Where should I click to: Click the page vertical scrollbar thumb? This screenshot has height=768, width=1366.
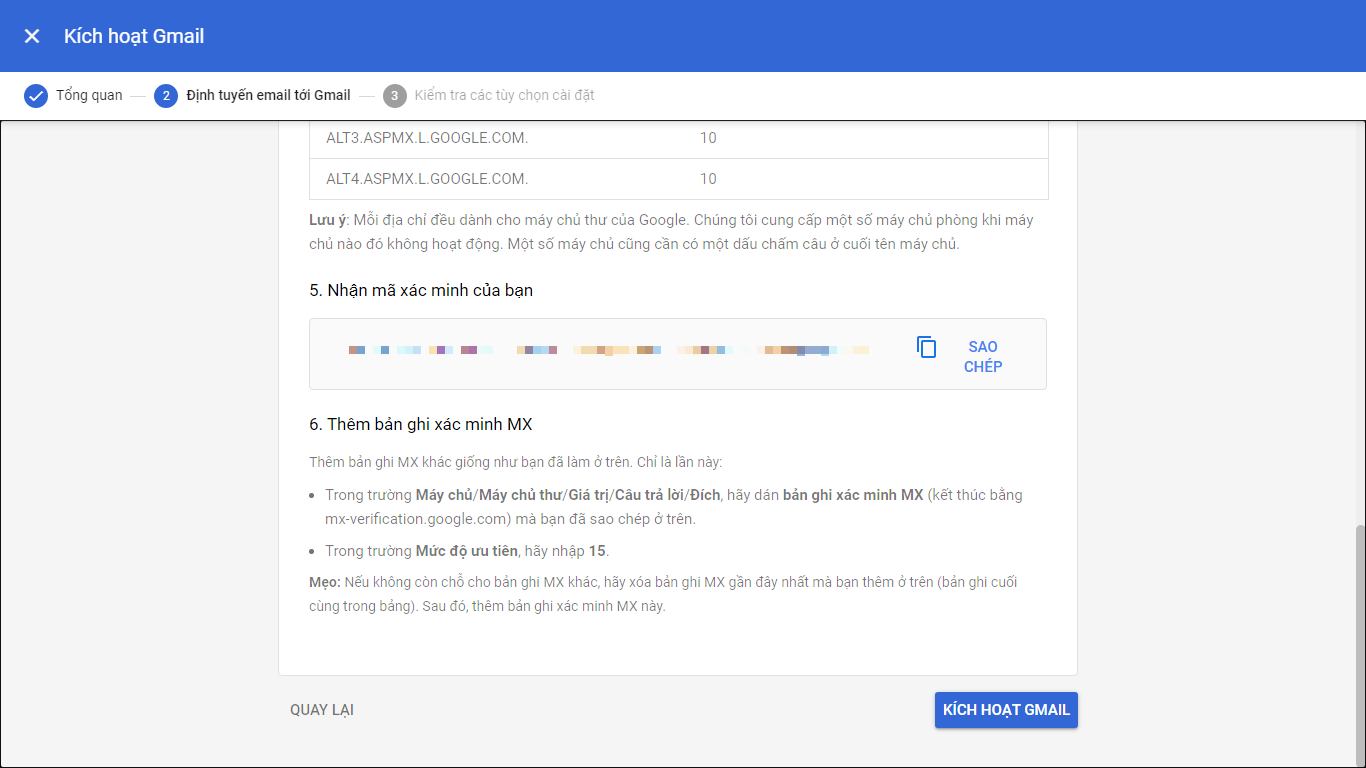click(x=1360, y=645)
